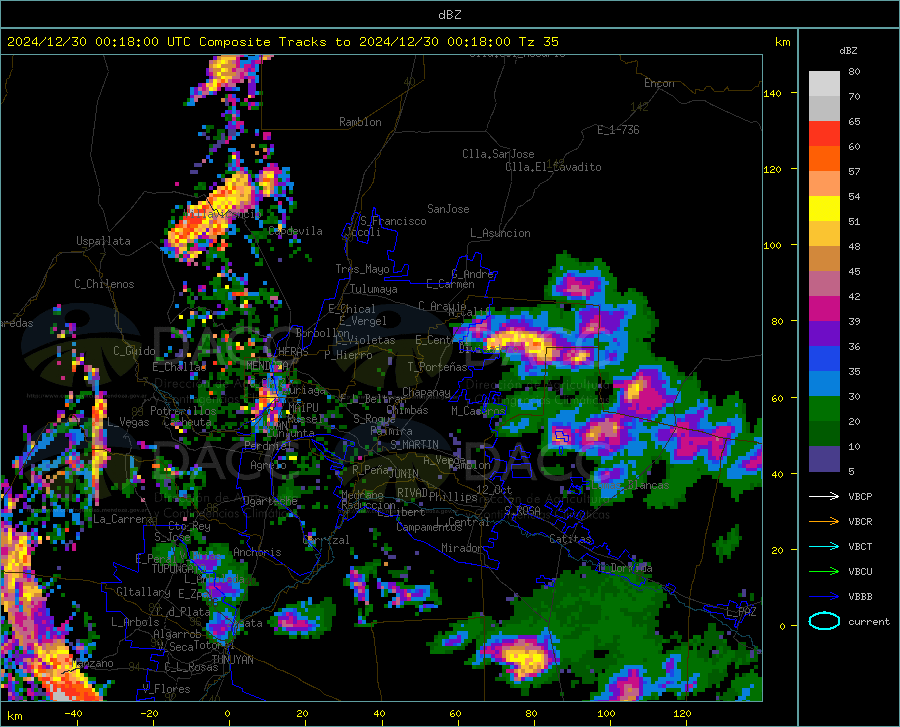This screenshot has width=900, height=727.
Task: Click the '80' value at top of legend
Action: [x=854, y=72]
